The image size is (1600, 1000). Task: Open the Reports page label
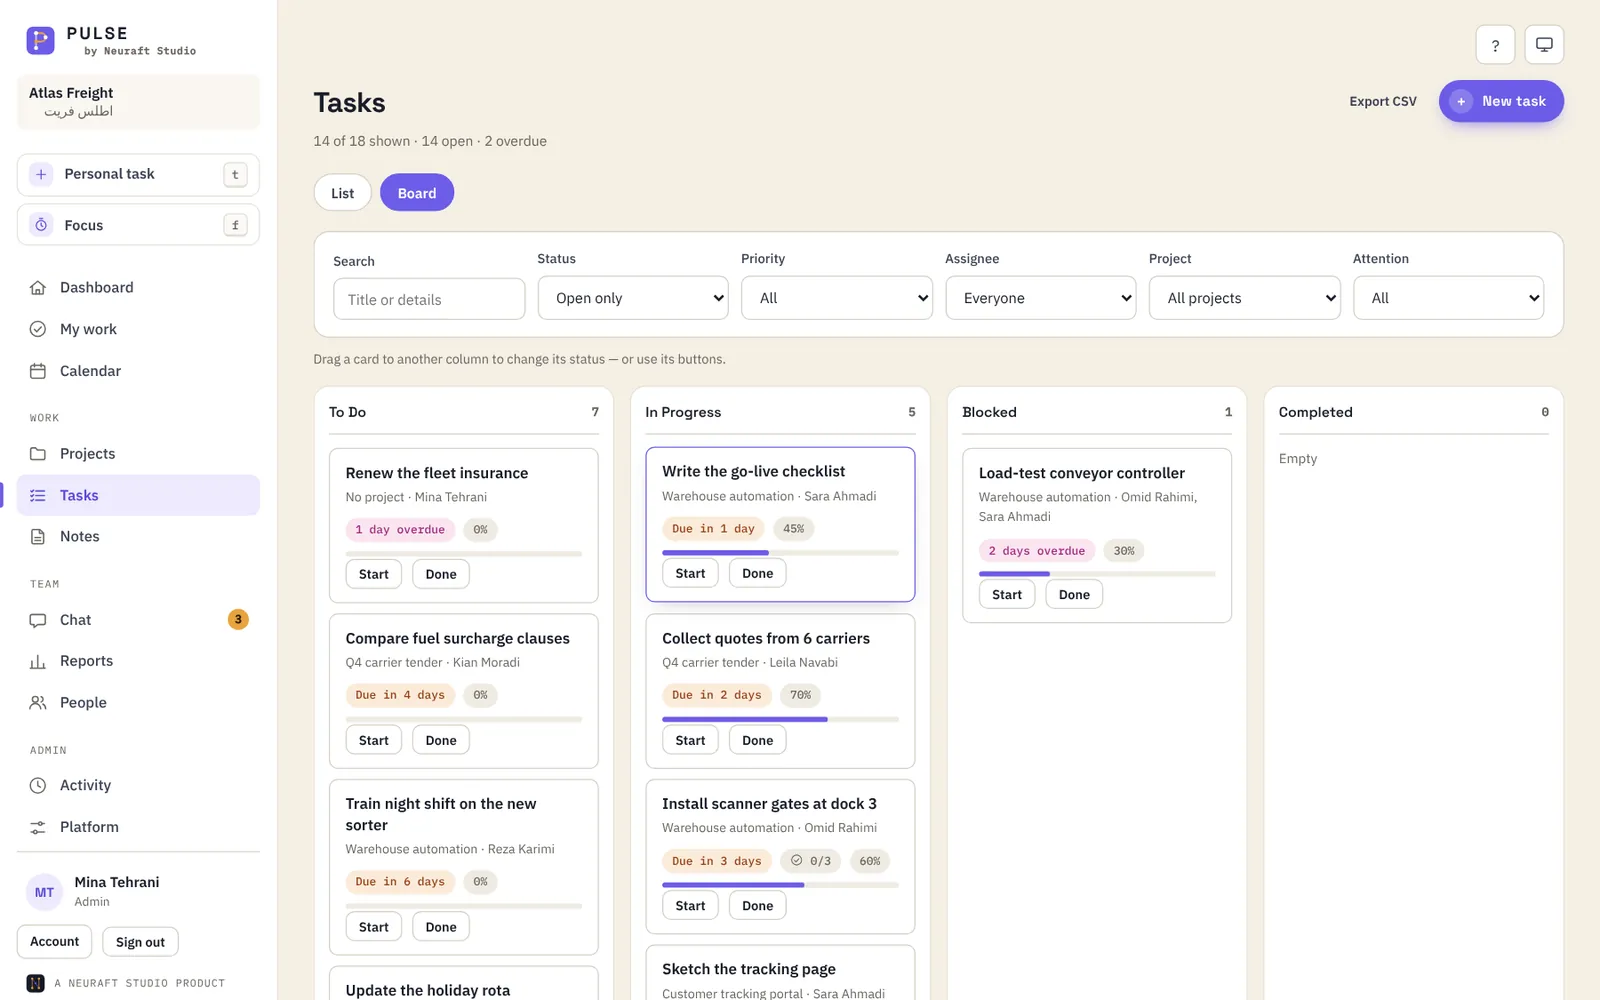[x=86, y=661]
